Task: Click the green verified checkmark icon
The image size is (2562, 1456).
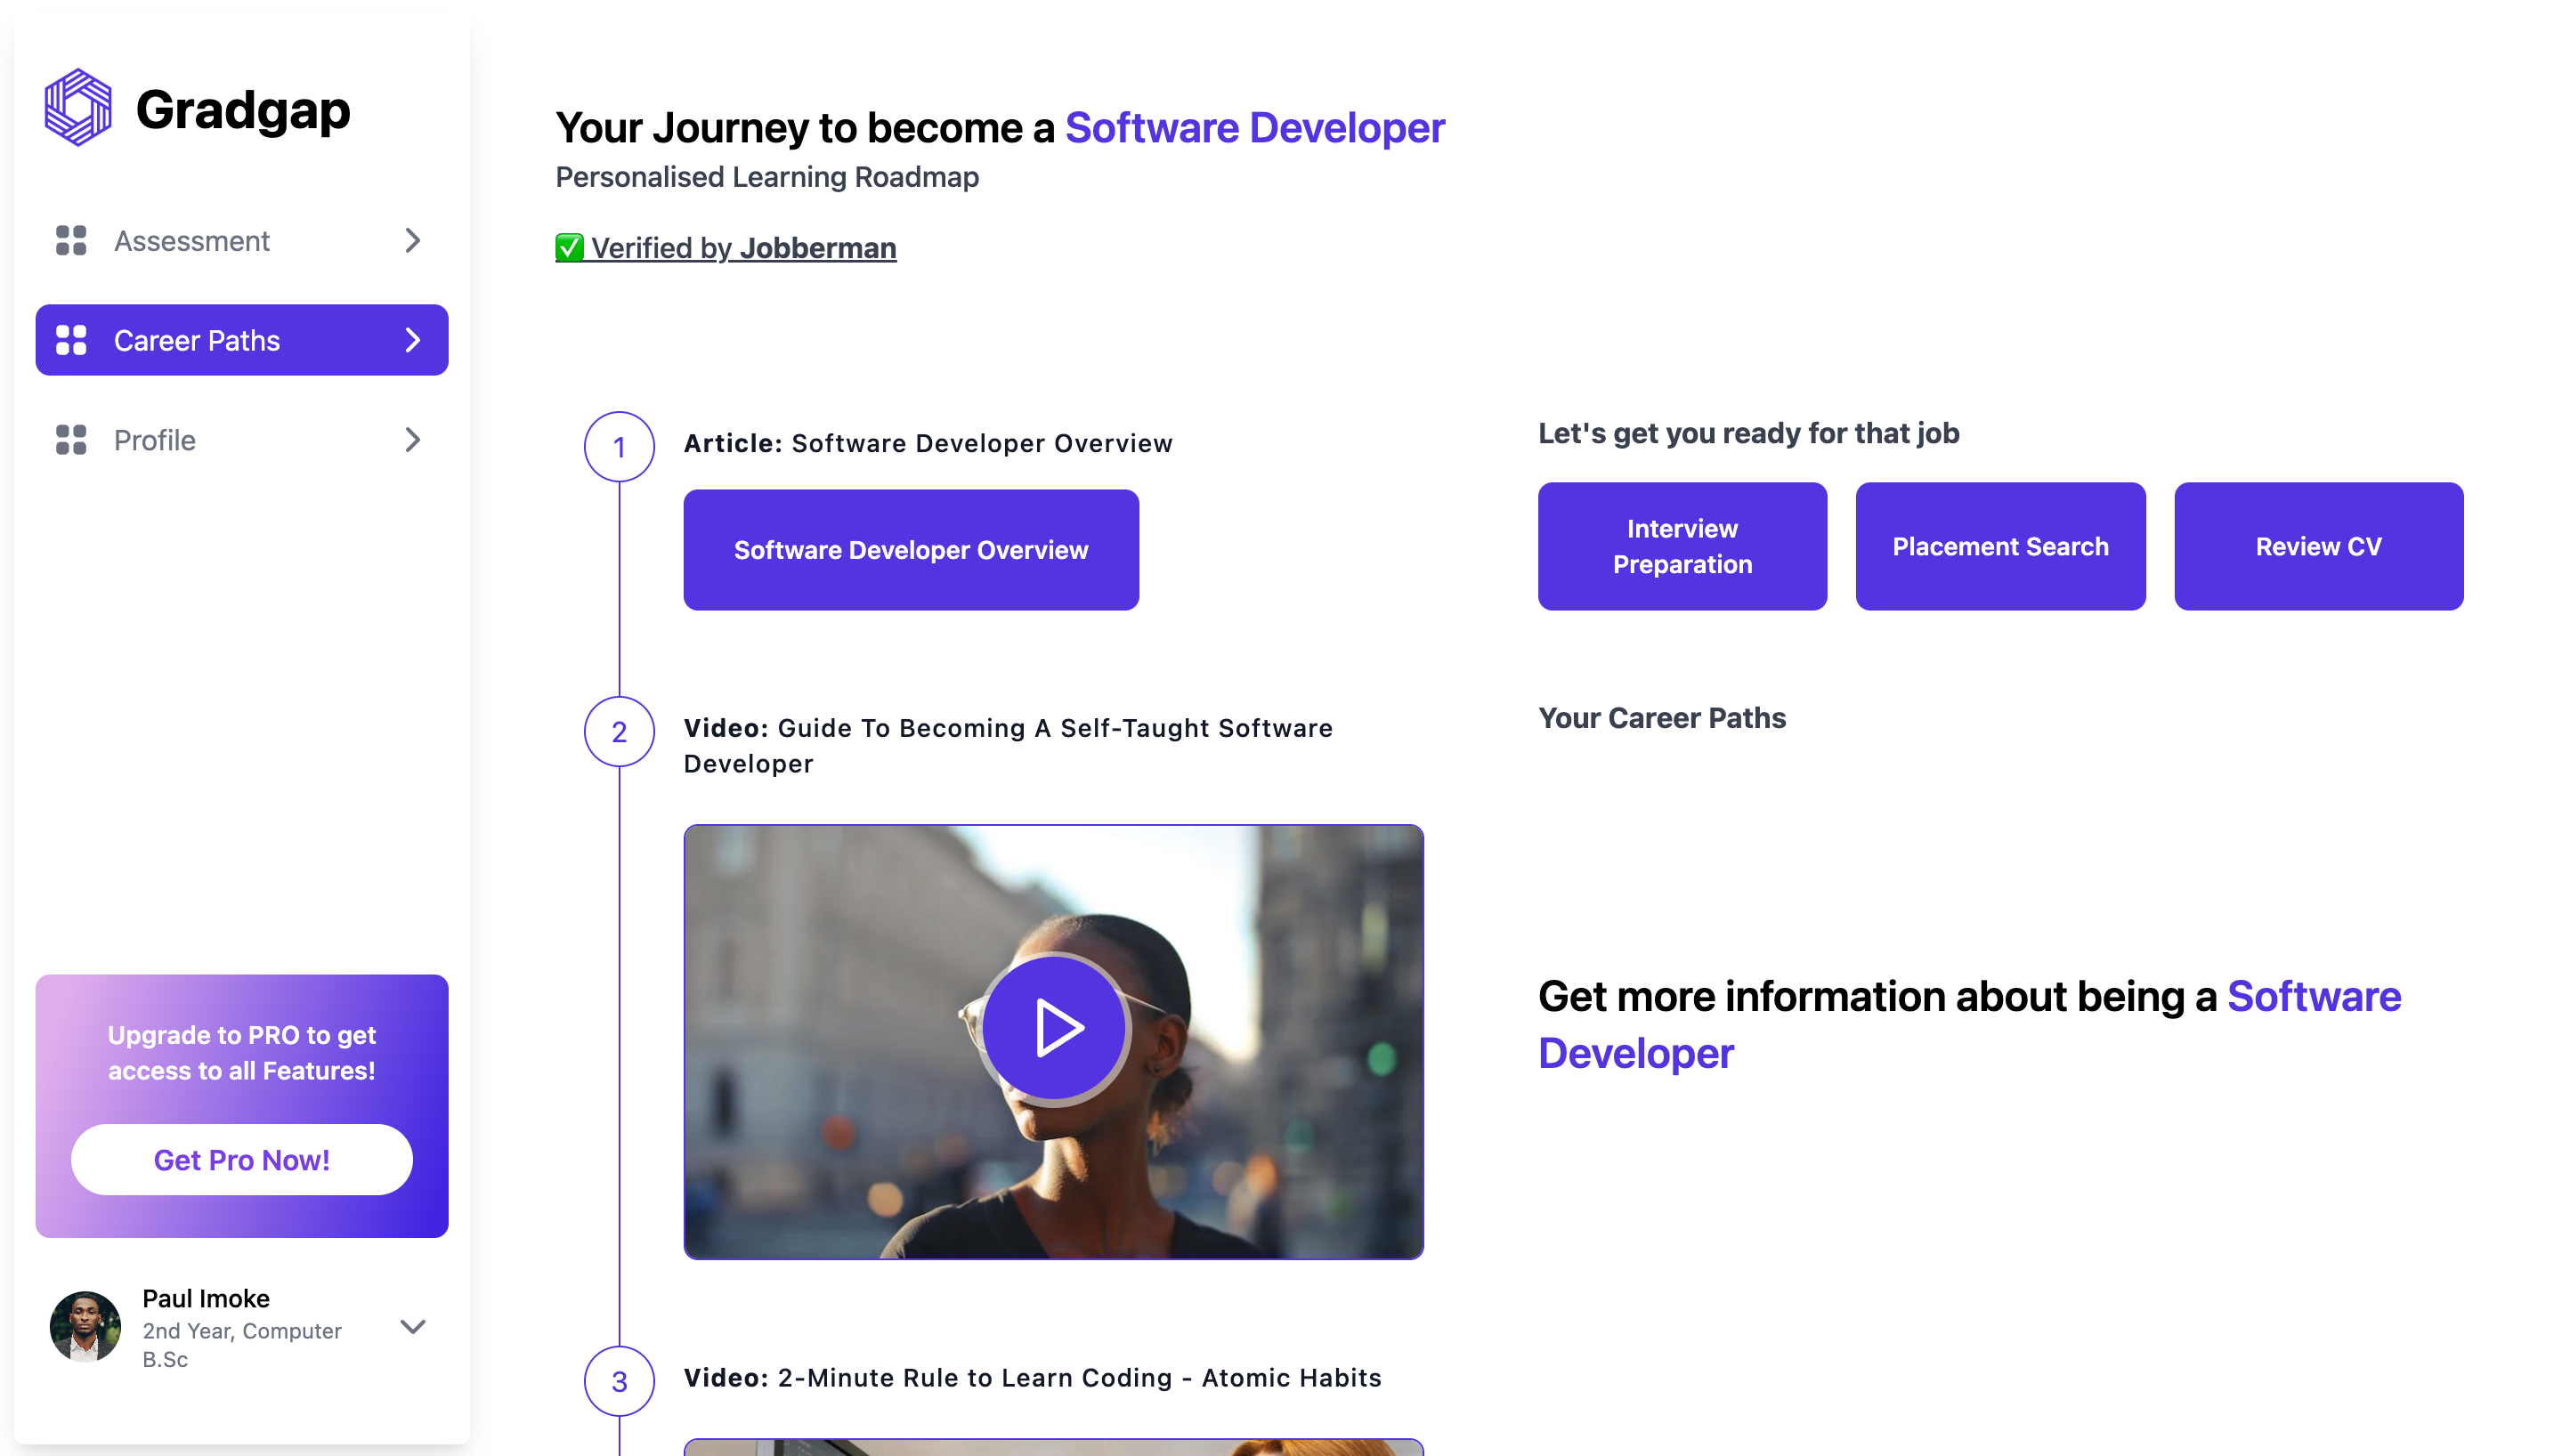Action: pos(569,248)
